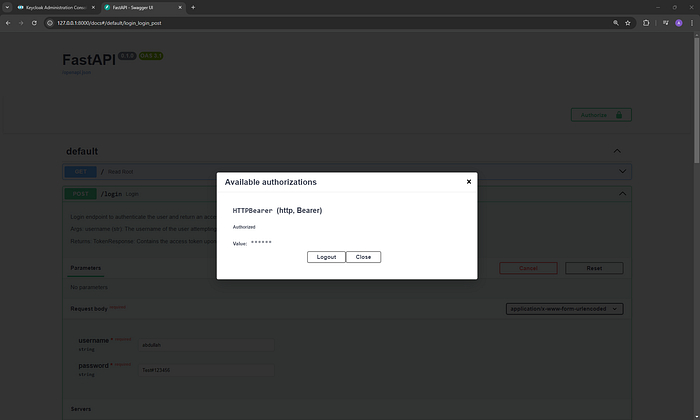Click the password input field
Viewport: 700px width, 420px height.
[206, 370]
